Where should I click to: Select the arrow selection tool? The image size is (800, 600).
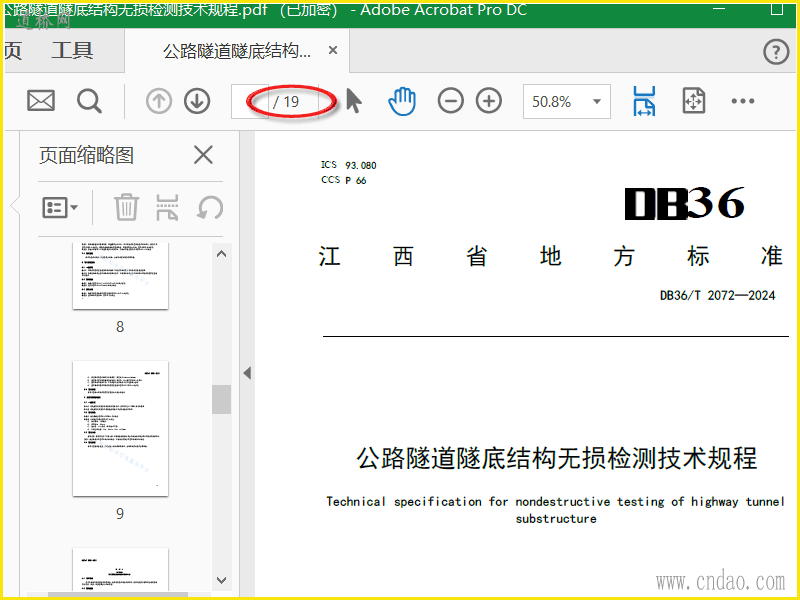point(354,101)
